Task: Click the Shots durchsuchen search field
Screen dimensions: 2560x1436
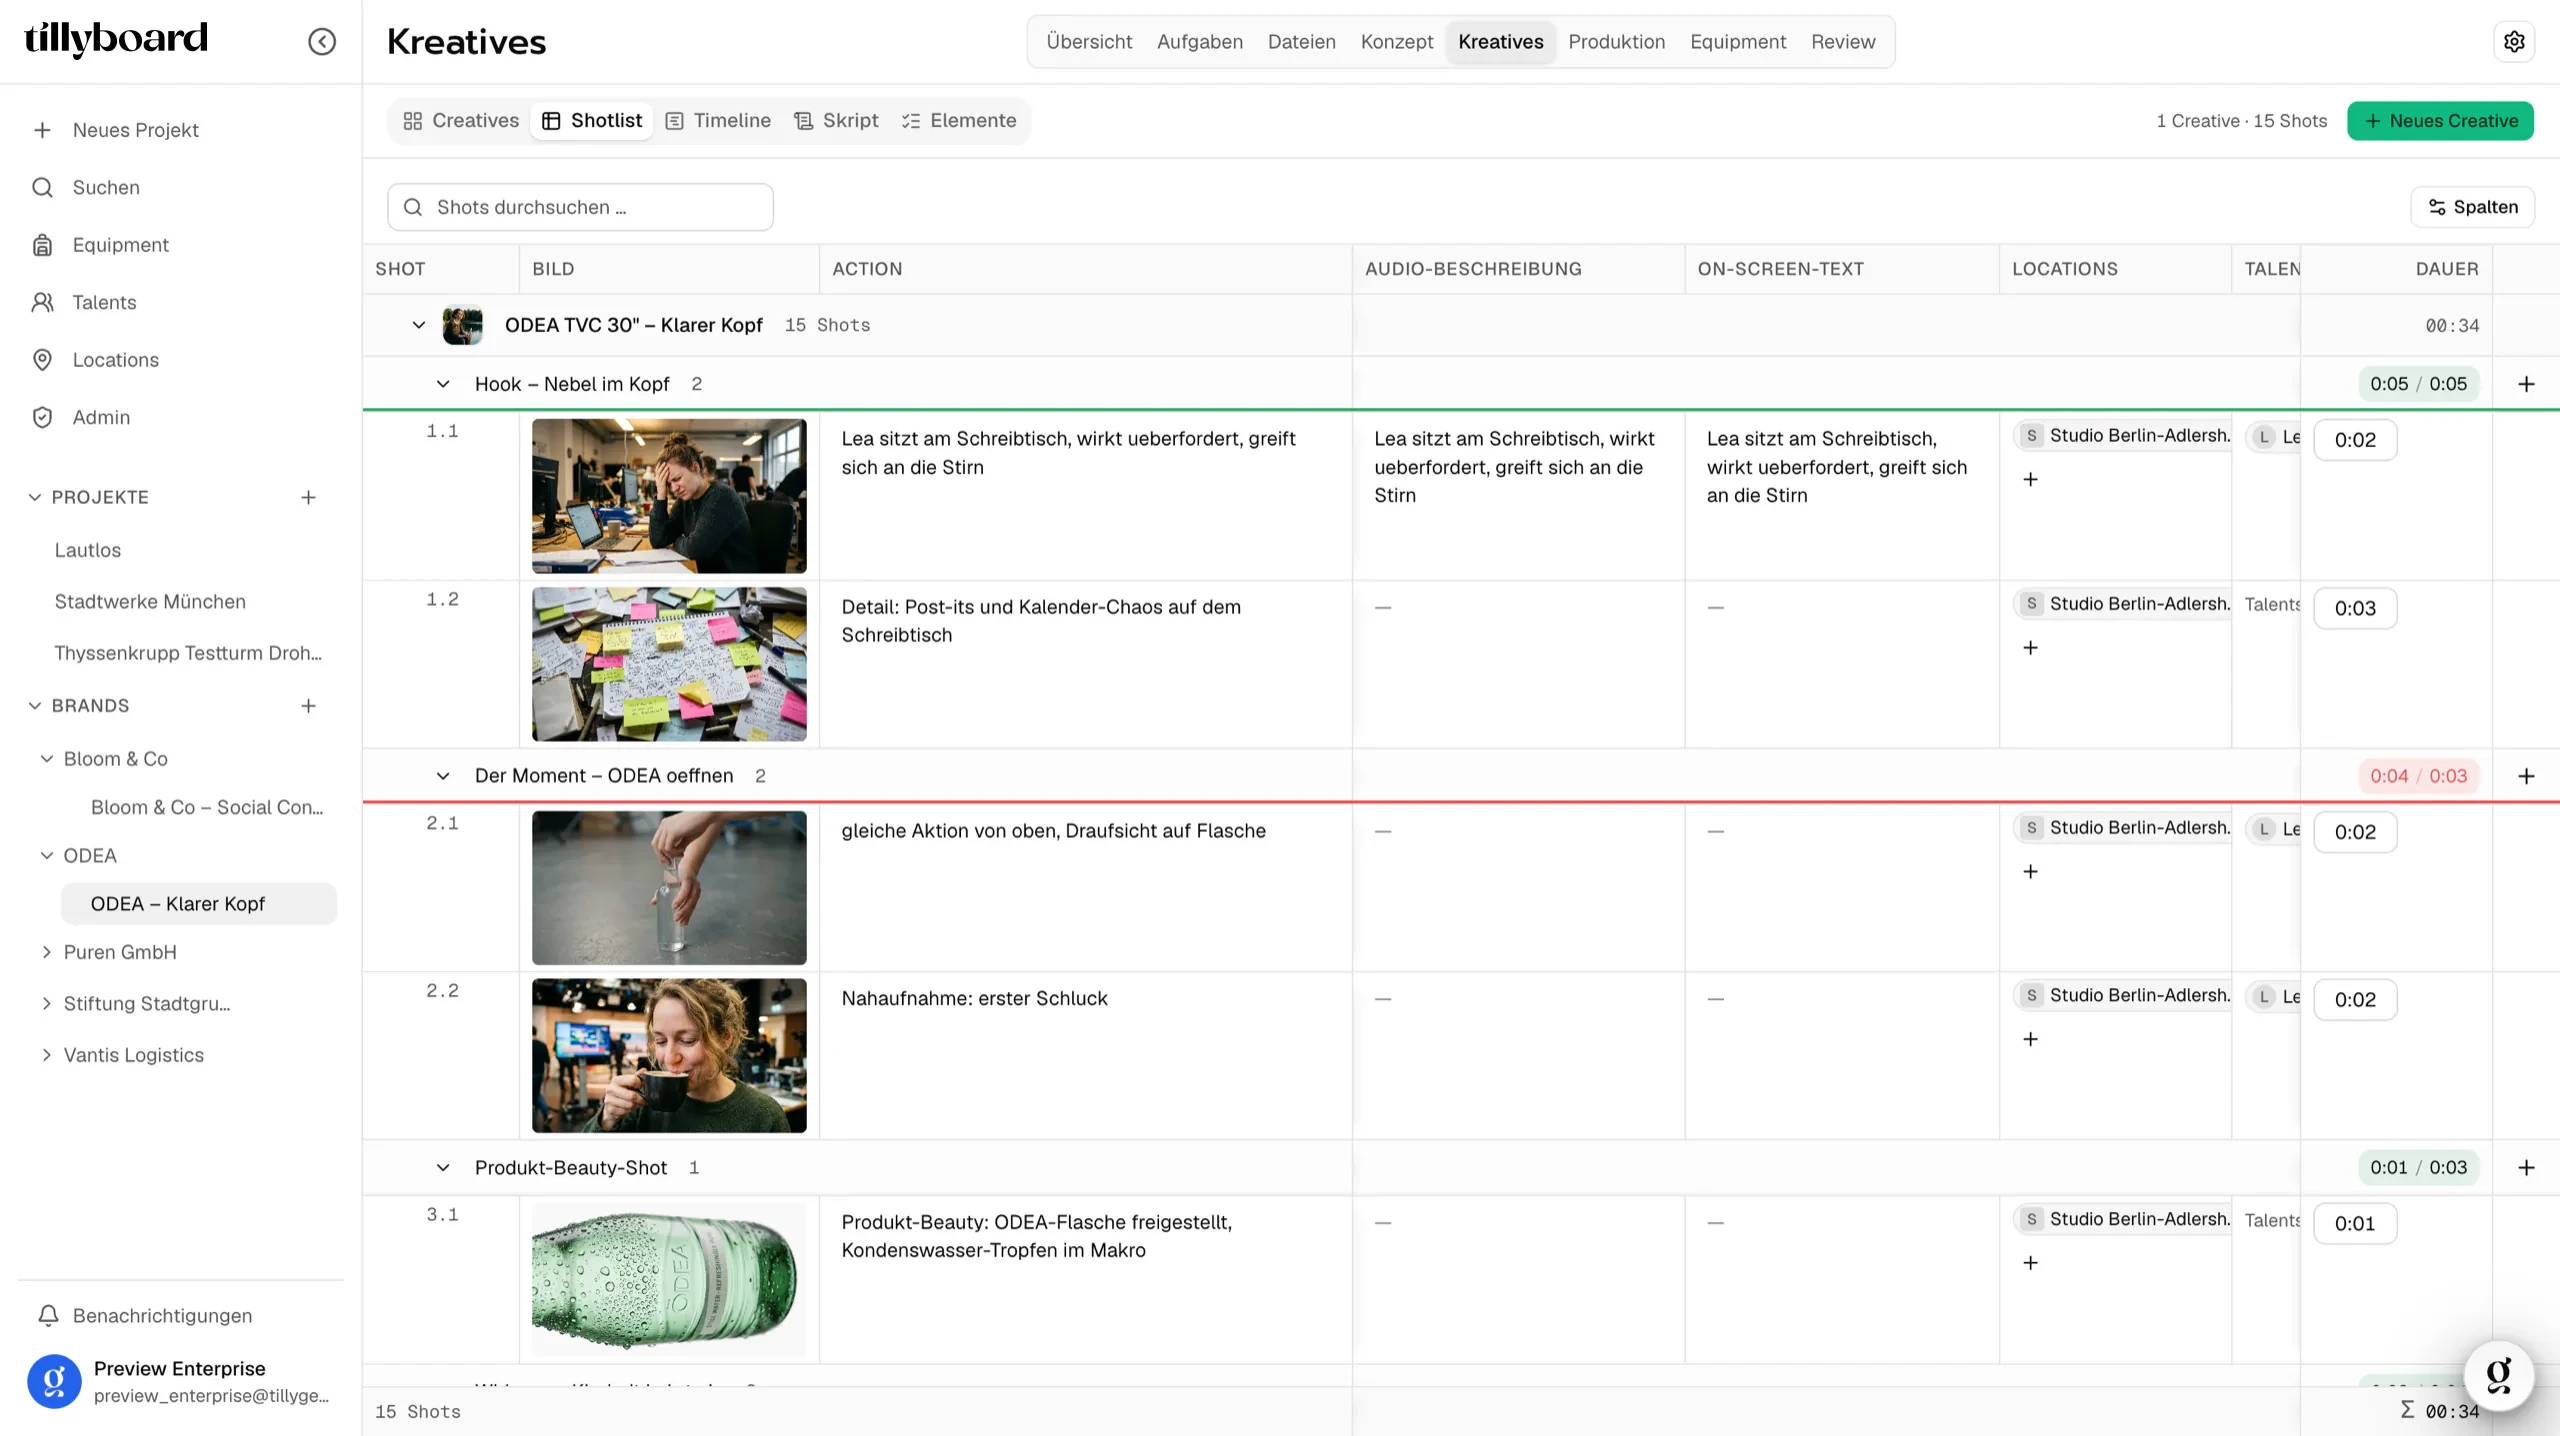Action: (x=580, y=207)
